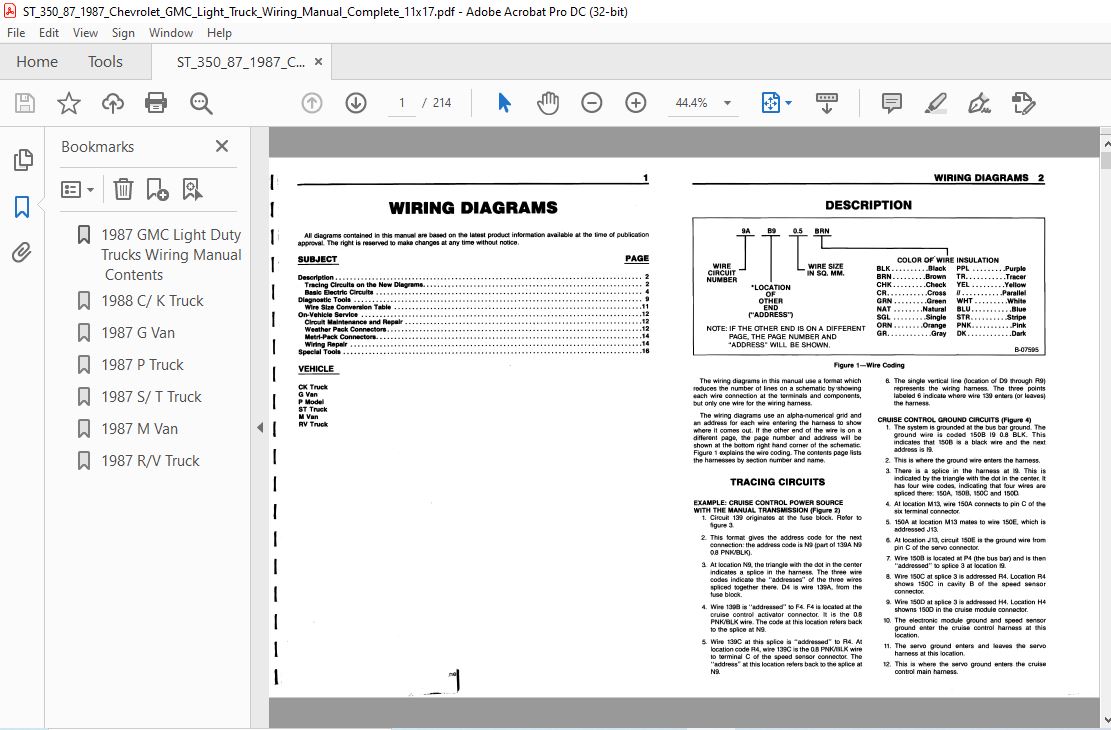Close the ST_350_87_1987 document tab
1111x730 pixels.
point(318,62)
